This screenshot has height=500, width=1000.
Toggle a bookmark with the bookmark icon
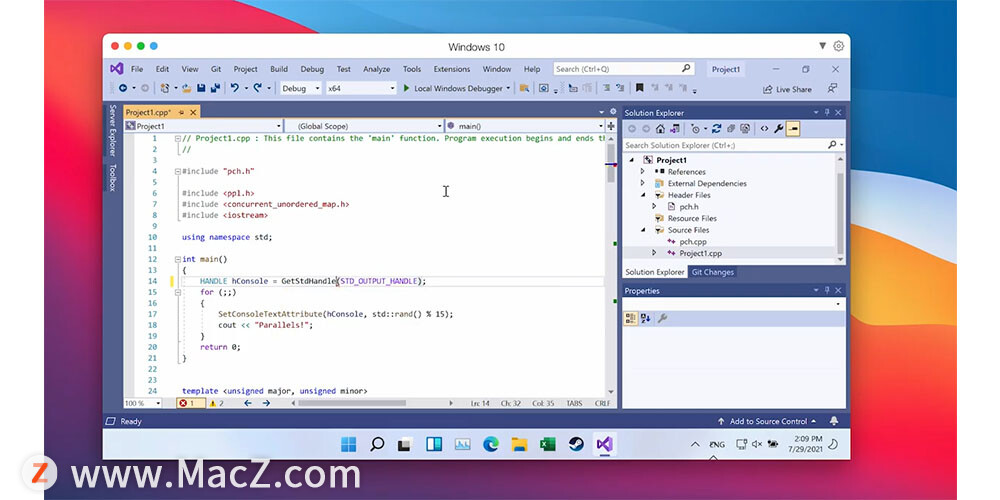click(x=640, y=89)
